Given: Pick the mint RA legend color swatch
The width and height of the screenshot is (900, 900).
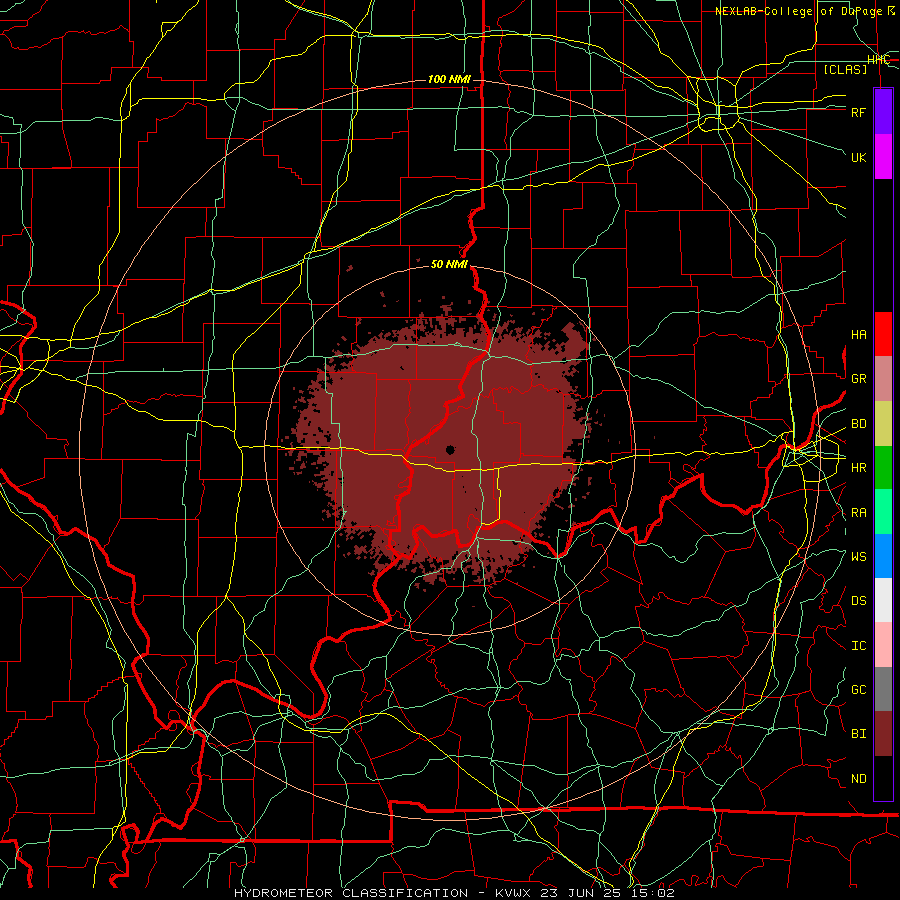Looking at the screenshot, I should (x=883, y=512).
